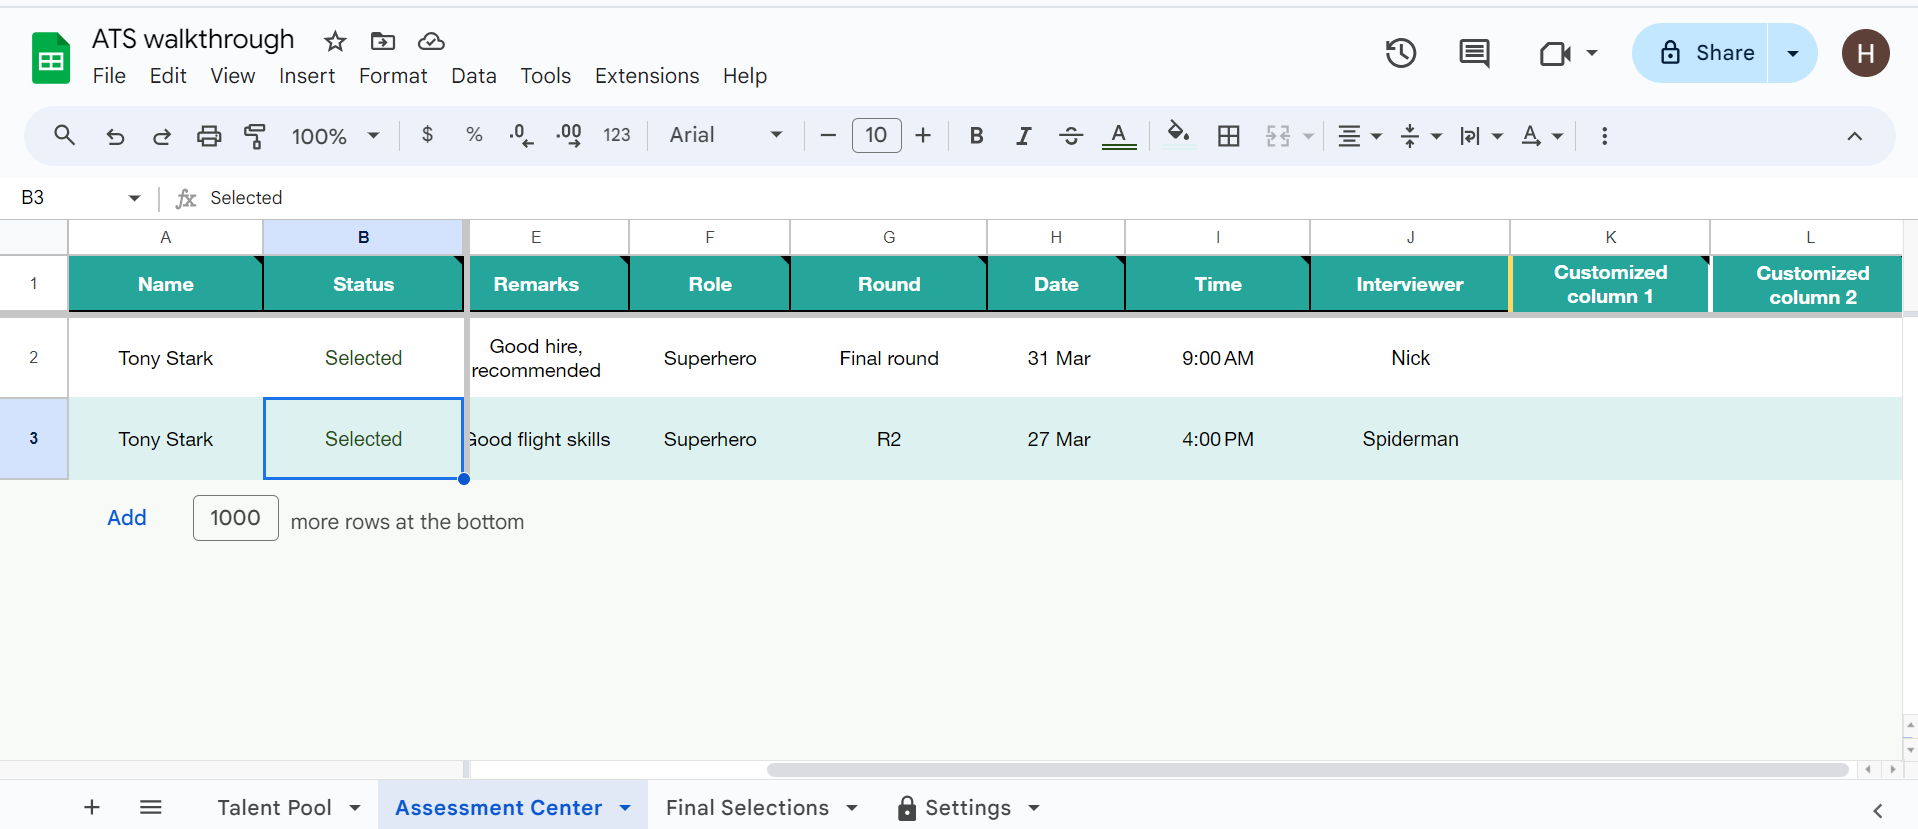1918x829 pixels.
Task: Show the side panel arrow at bottom right
Action: coord(1877,810)
